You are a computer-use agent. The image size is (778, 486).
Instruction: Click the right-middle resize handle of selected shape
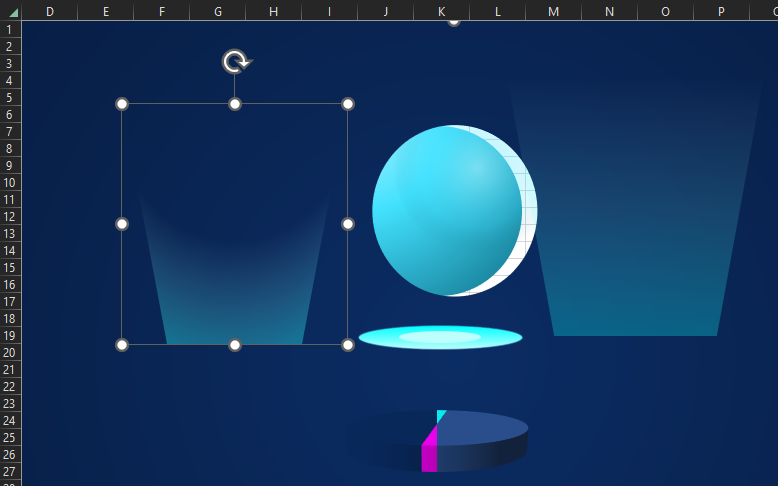[x=348, y=224]
